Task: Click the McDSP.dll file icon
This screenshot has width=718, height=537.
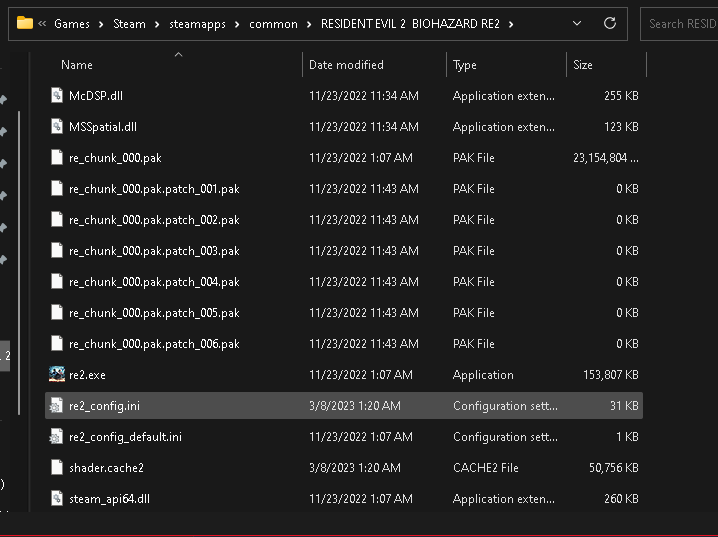Action: [57, 96]
